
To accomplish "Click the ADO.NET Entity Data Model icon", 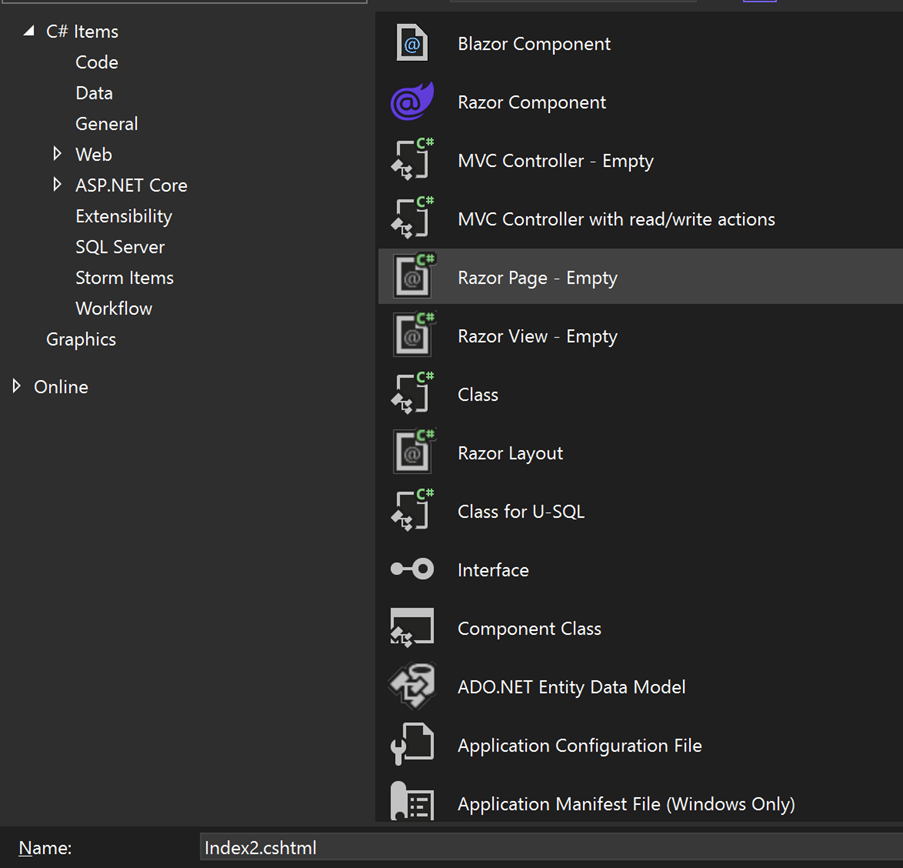I will tap(412, 686).
